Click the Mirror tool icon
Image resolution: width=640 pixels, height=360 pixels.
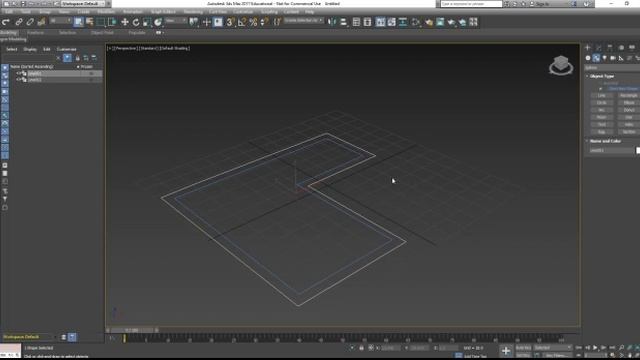tap(332, 22)
